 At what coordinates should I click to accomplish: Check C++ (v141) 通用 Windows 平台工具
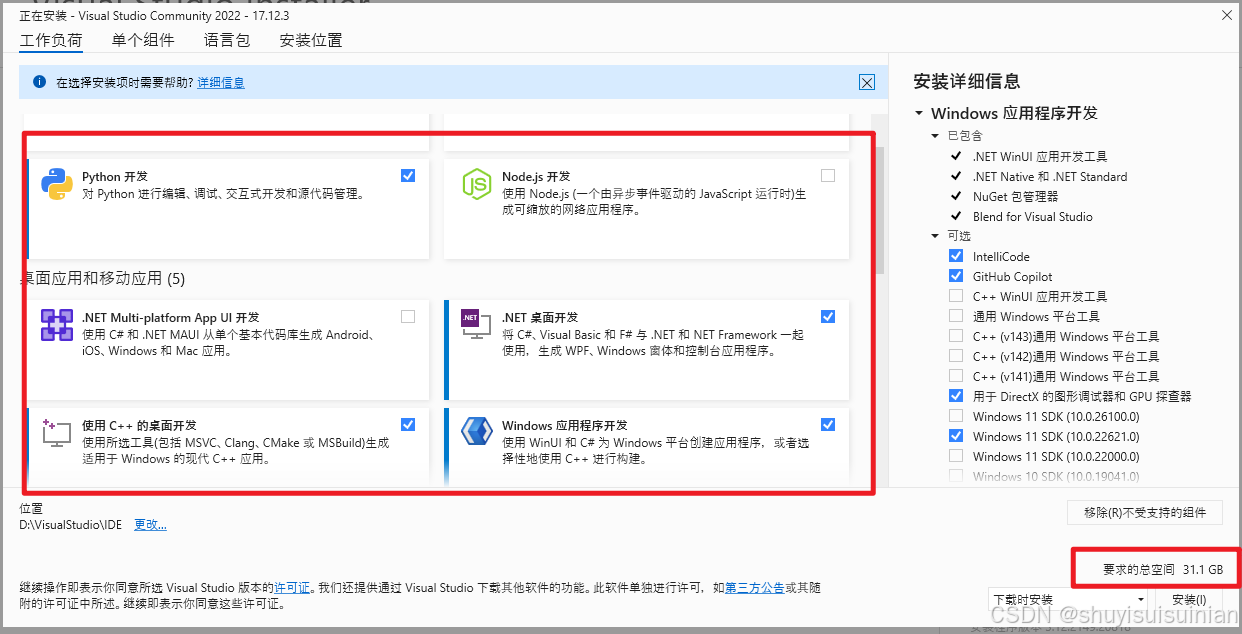[956, 376]
